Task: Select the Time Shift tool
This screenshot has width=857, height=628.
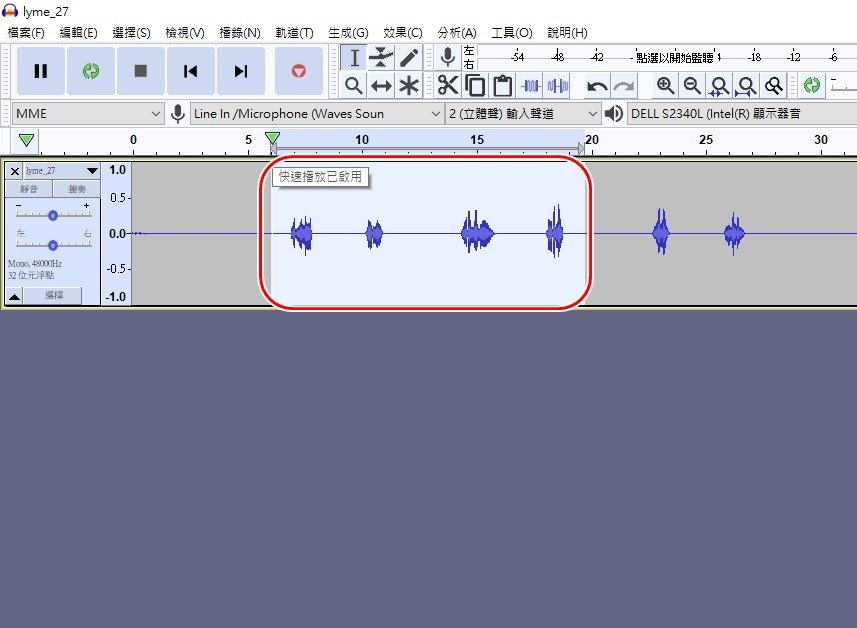Action: pyautogui.click(x=381, y=86)
